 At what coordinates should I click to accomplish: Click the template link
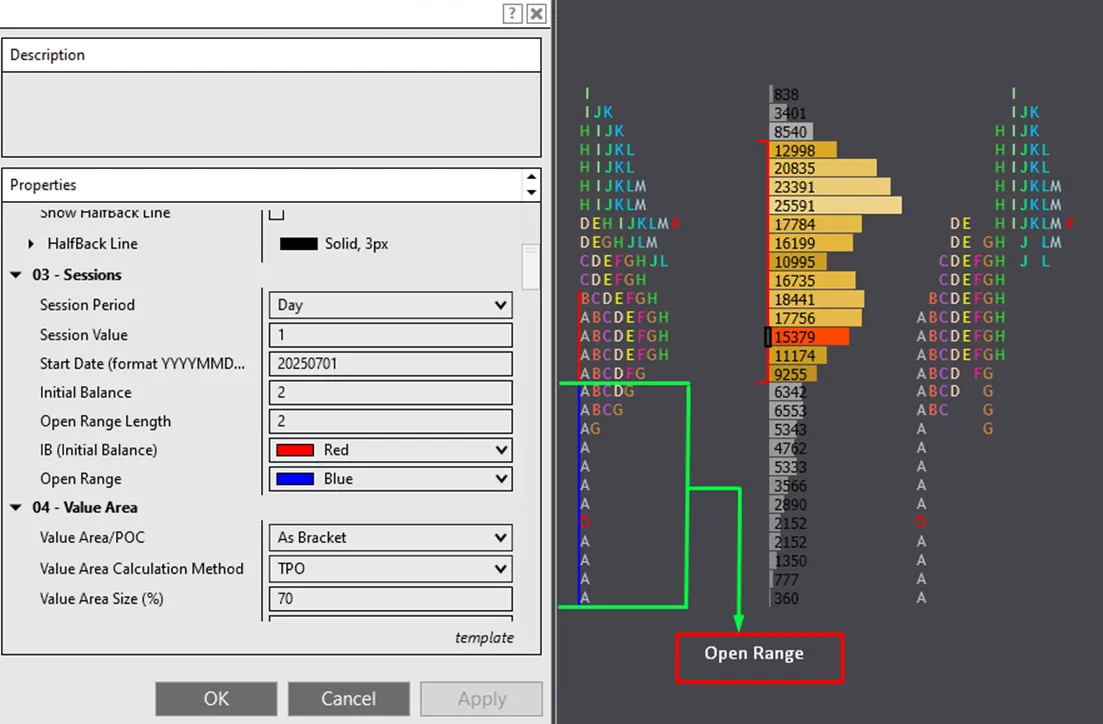click(484, 638)
